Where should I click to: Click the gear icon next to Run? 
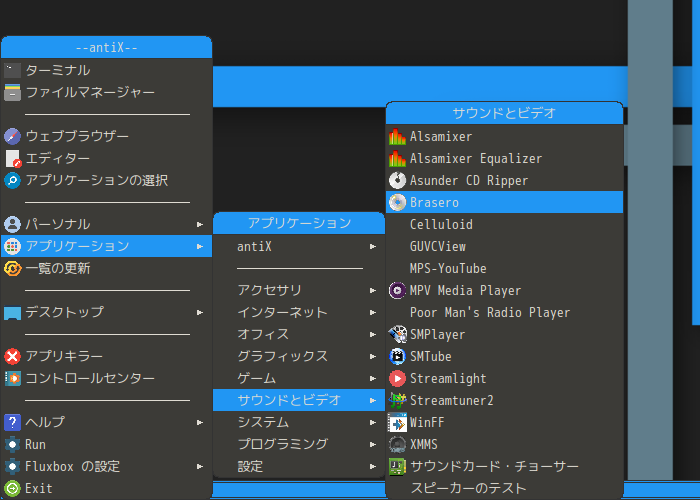coord(12,444)
